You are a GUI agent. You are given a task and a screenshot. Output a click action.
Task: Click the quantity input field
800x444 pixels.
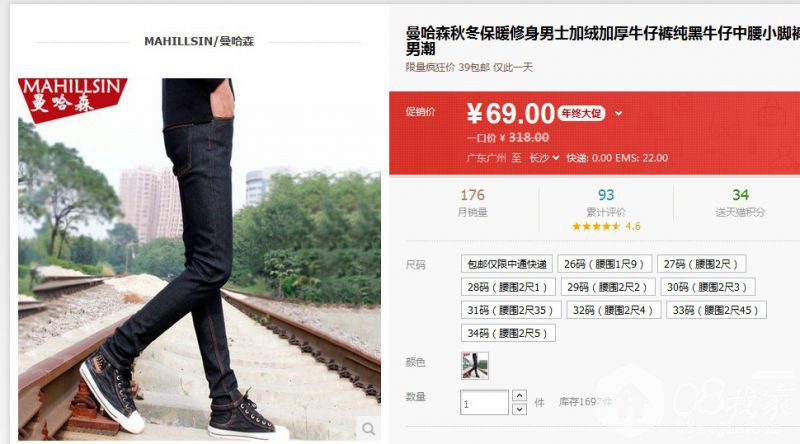(x=484, y=402)
